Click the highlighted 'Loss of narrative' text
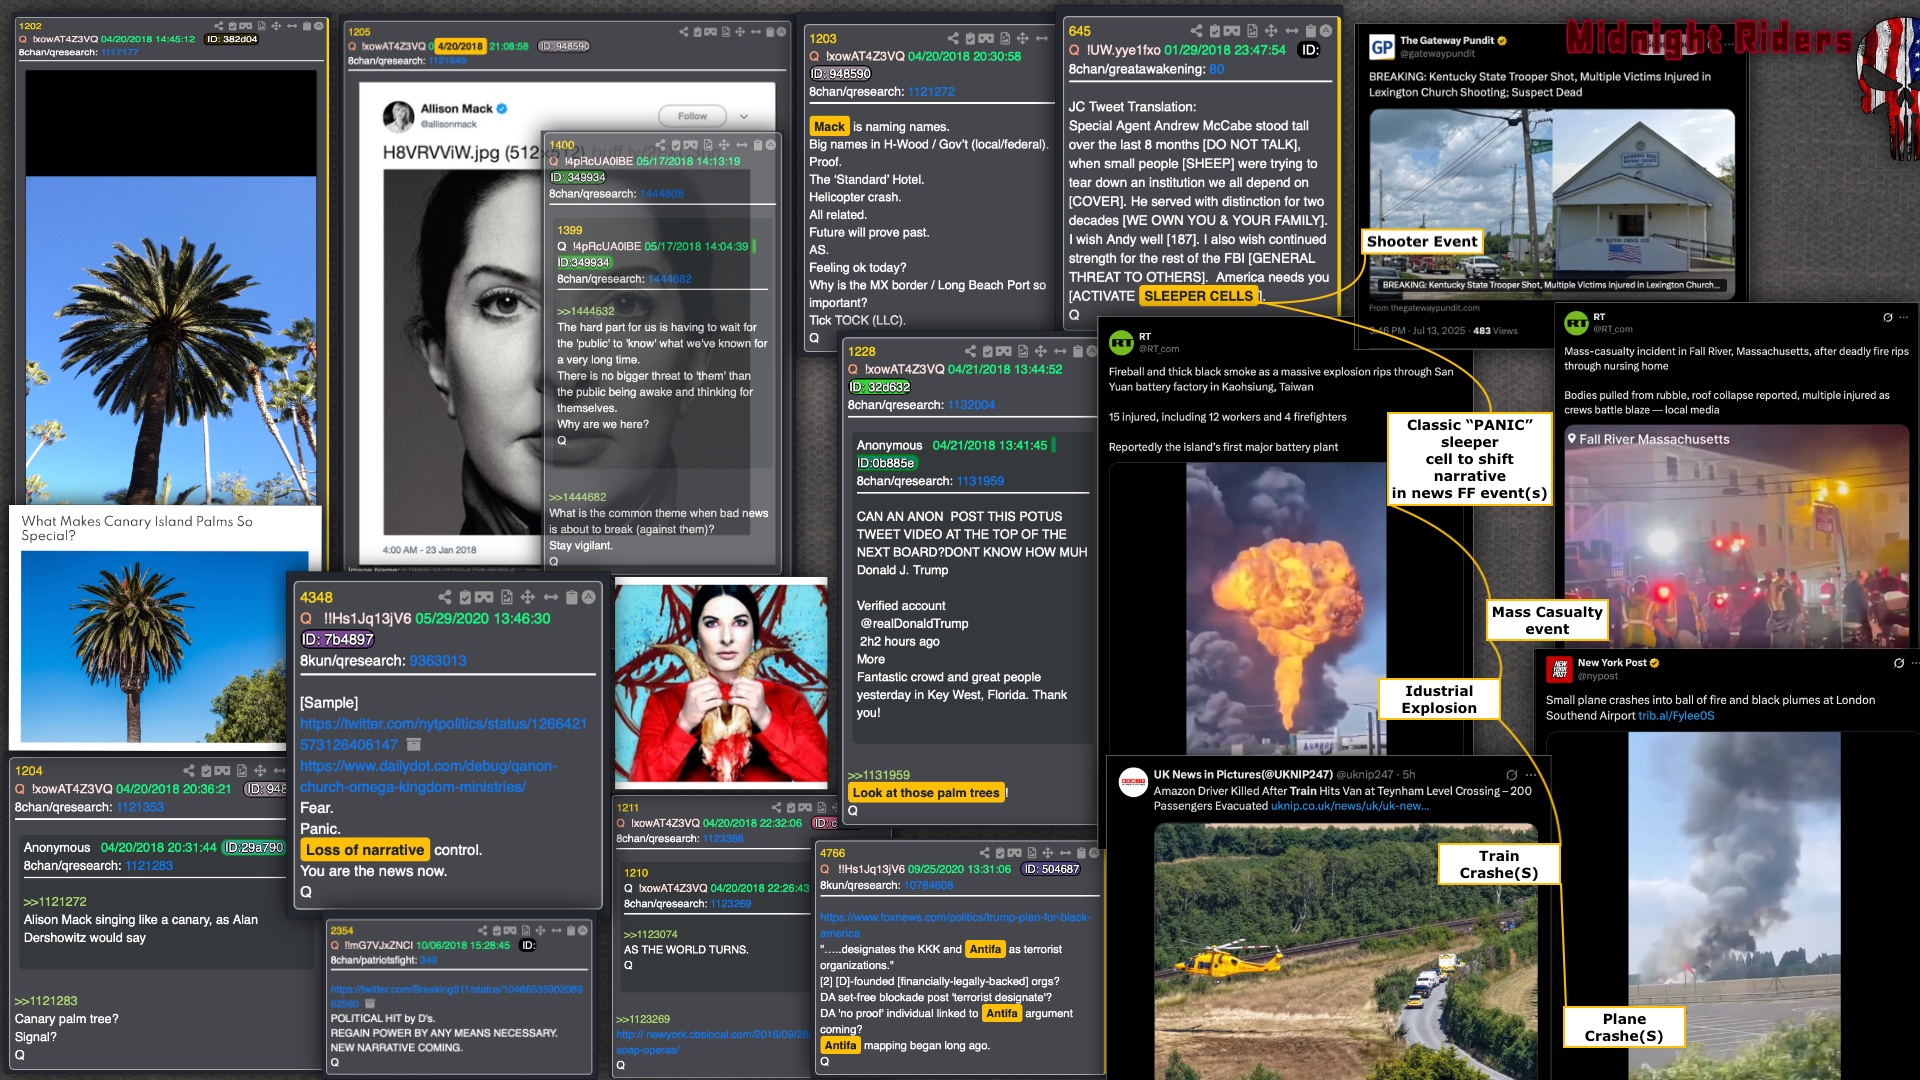 click(x=365, y=850)
